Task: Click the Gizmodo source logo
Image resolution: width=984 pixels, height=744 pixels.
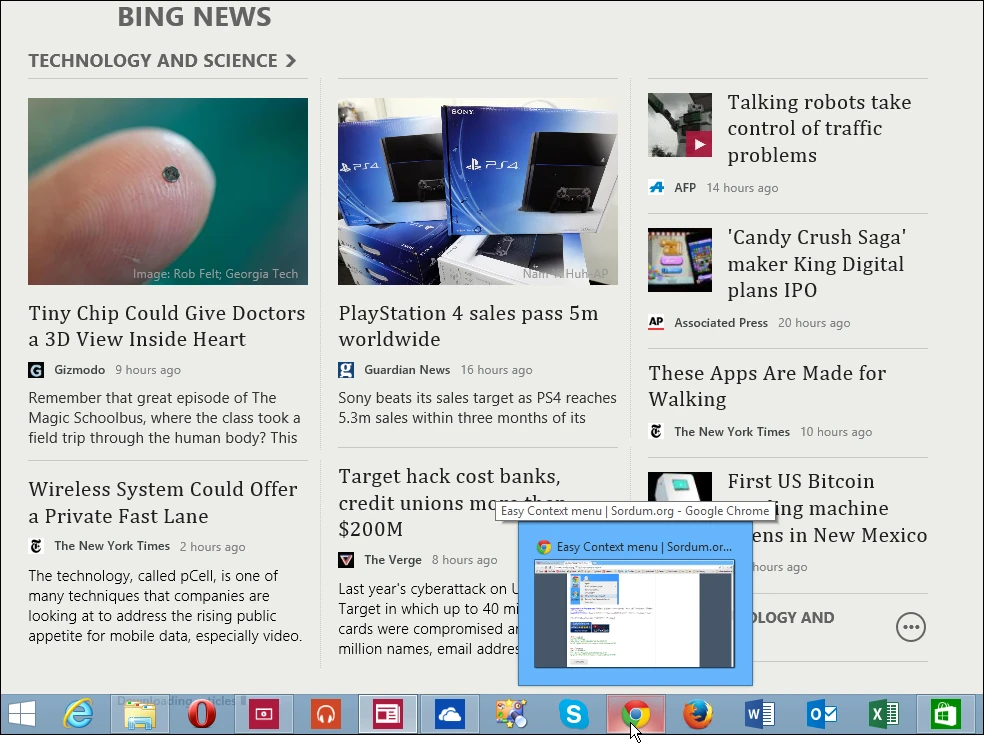Action: pos(36,370)
